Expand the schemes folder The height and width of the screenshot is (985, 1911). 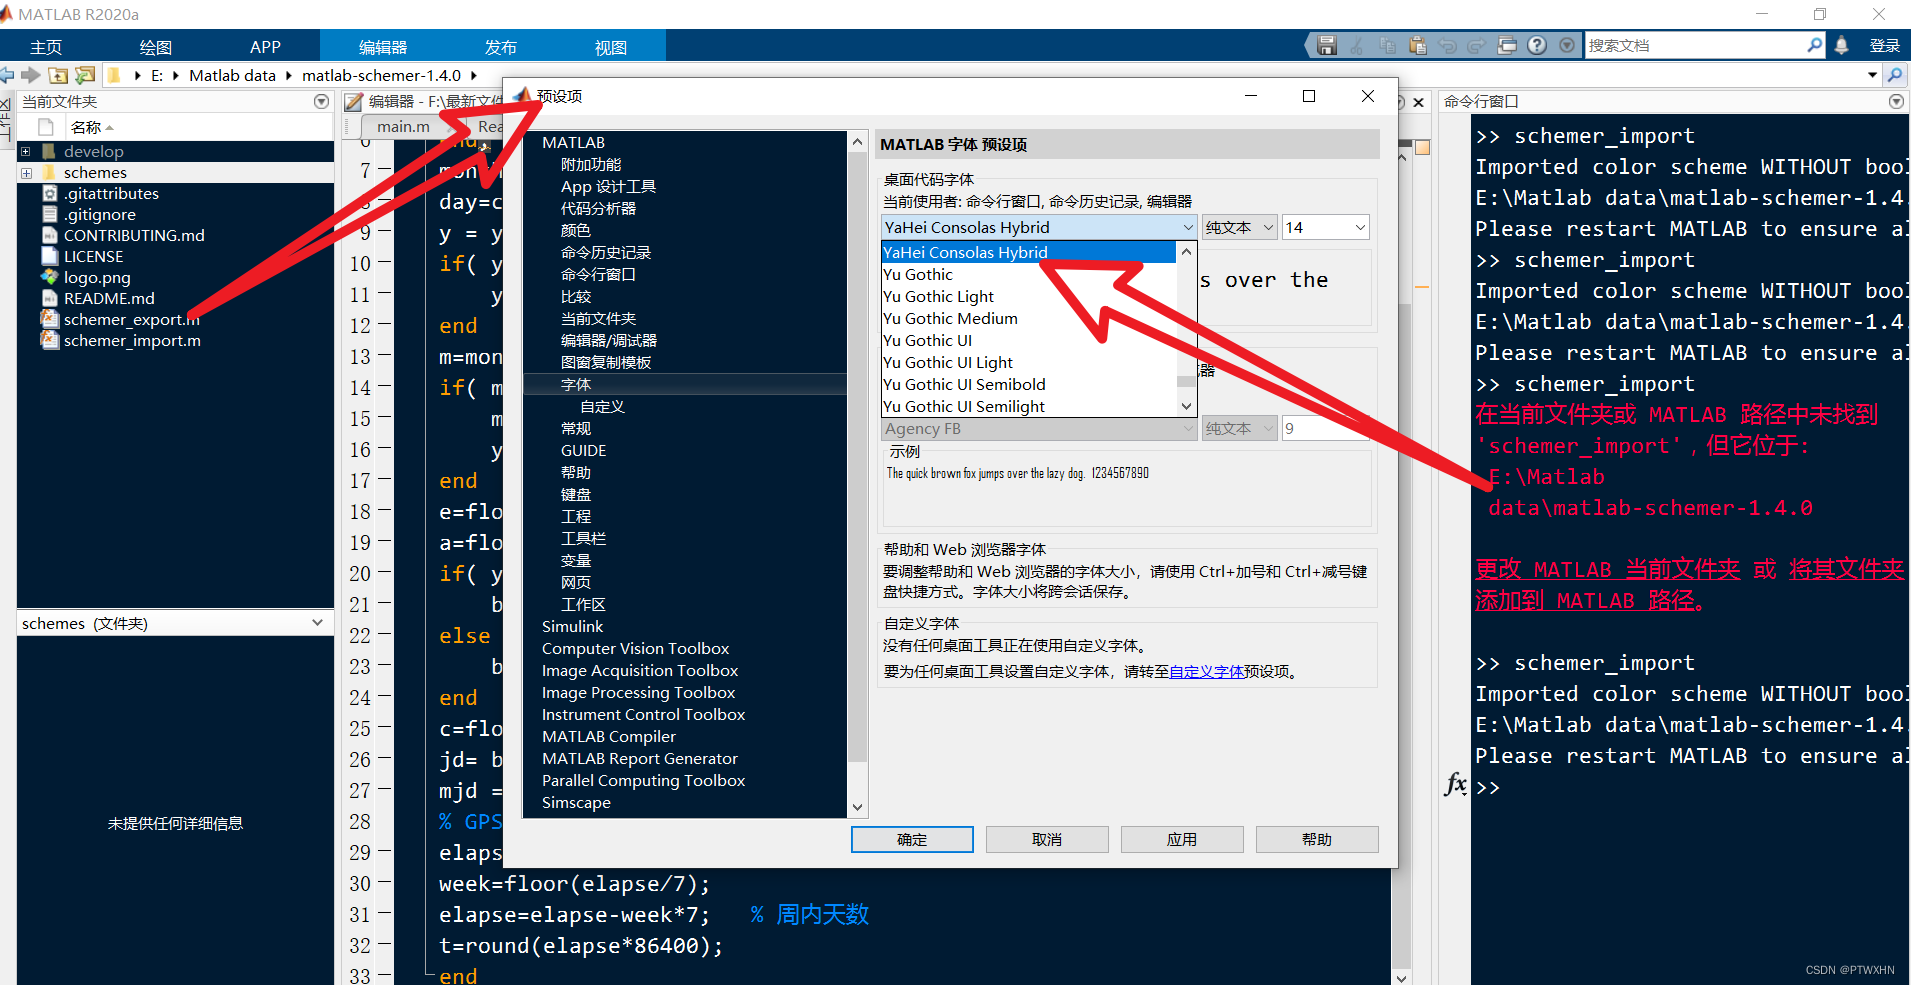coord(26,173)
